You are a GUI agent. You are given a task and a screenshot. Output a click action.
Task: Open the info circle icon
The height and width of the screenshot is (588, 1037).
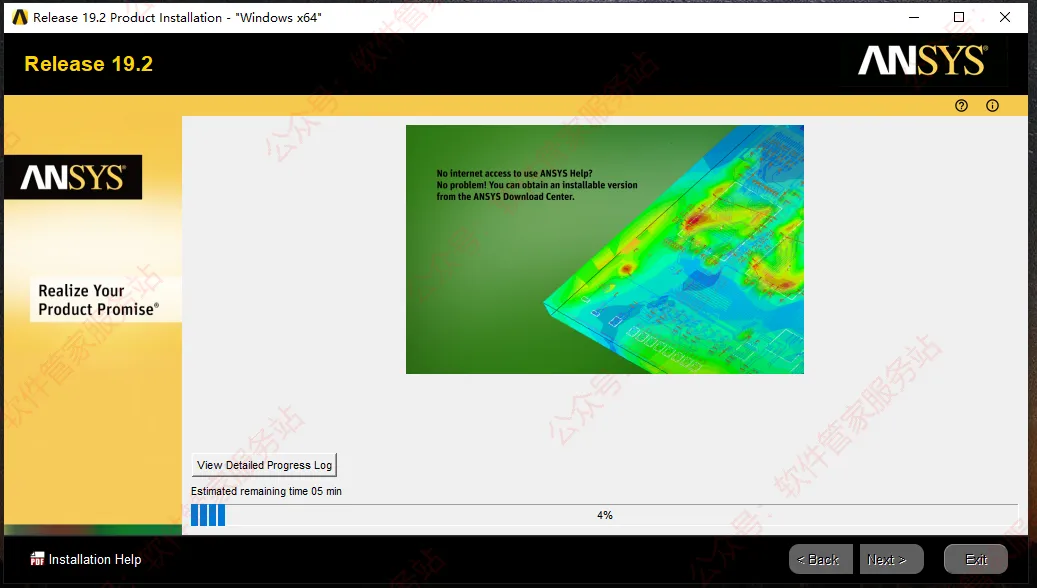pos(992,106)
